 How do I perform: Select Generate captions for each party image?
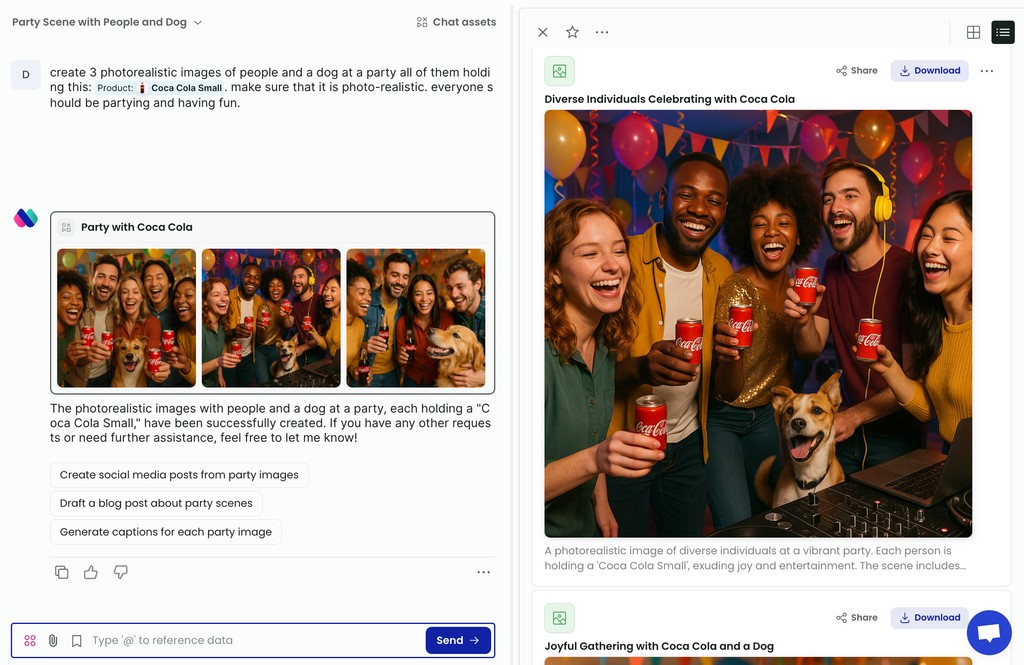(166, 532)
